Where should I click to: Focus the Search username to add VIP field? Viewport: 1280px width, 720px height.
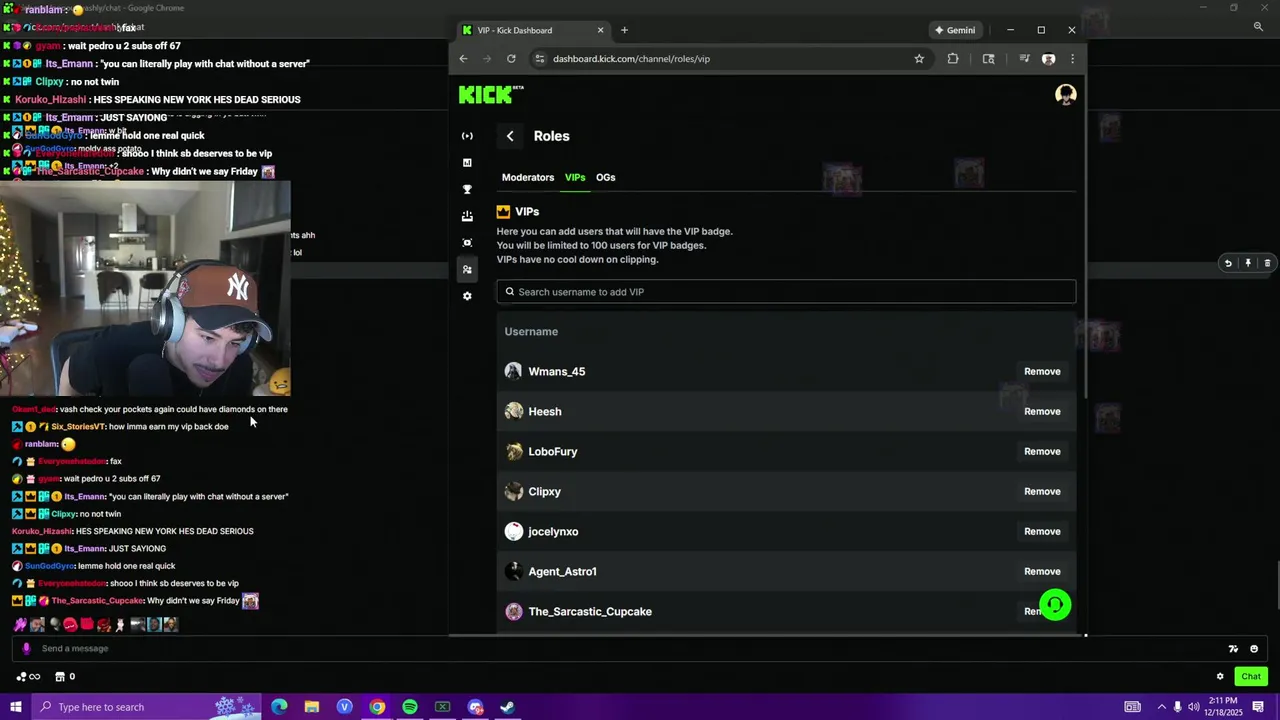[x=786, y=292]
